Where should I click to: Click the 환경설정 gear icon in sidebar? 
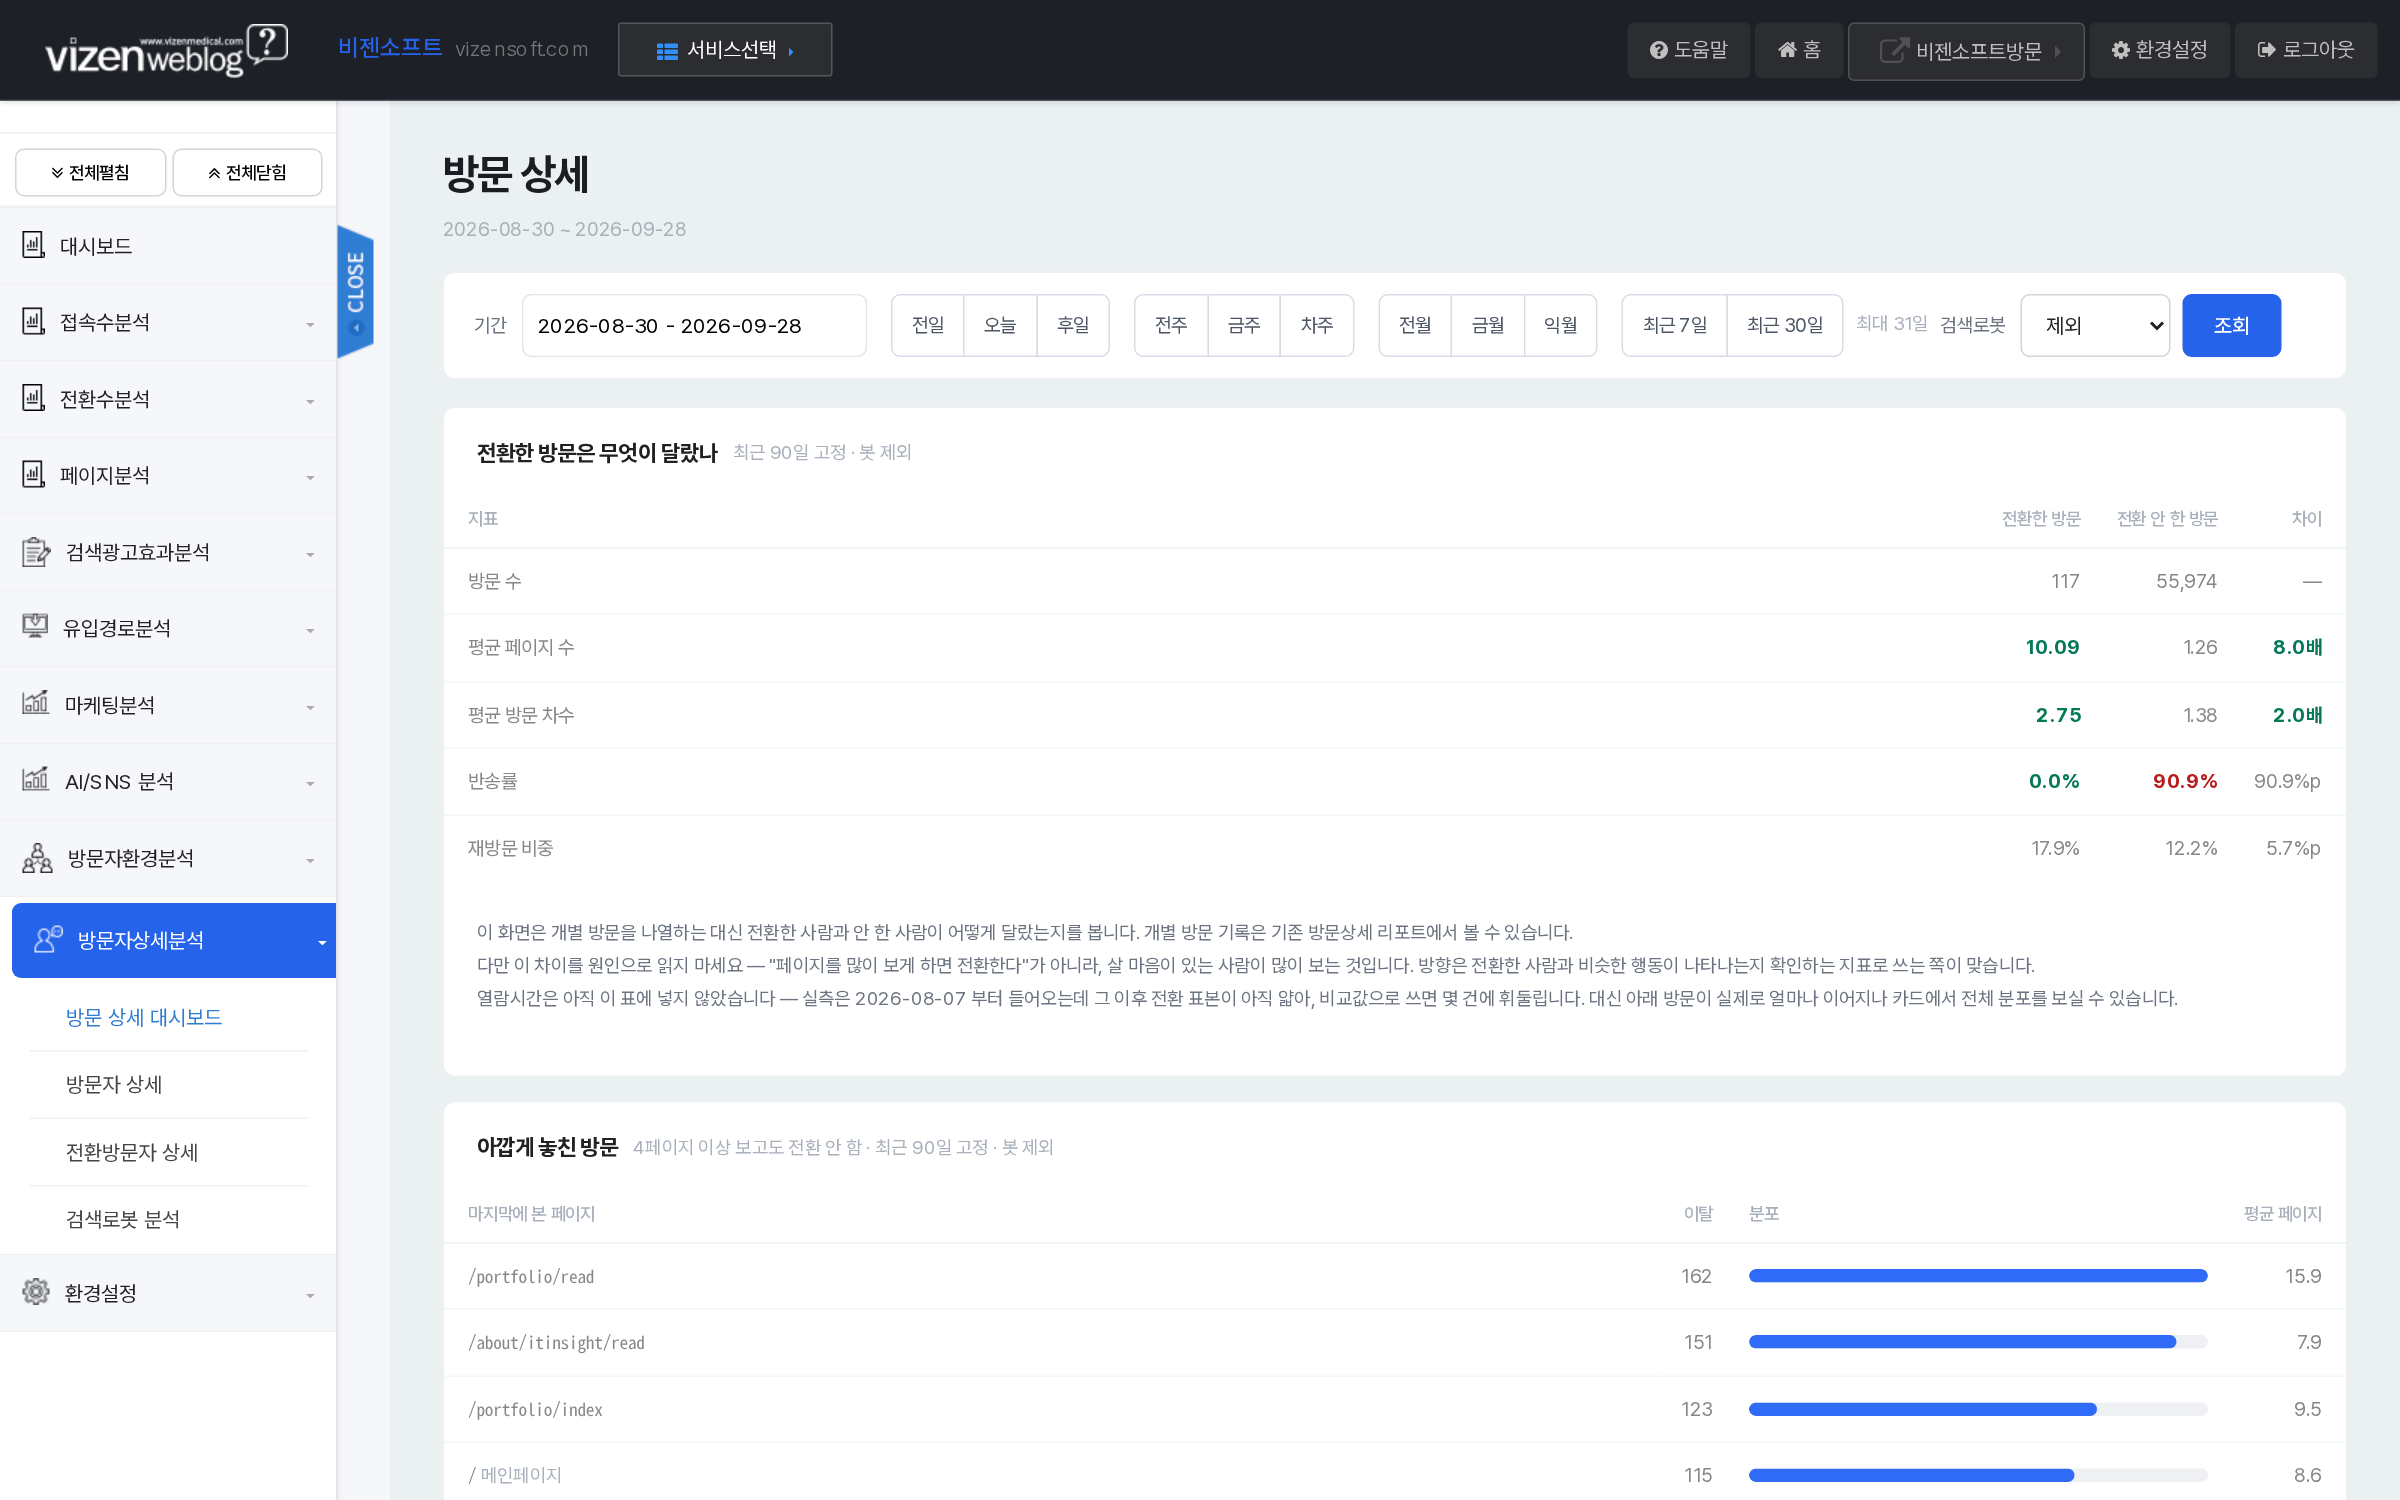pyautogui.click(x=36, y=1292)
